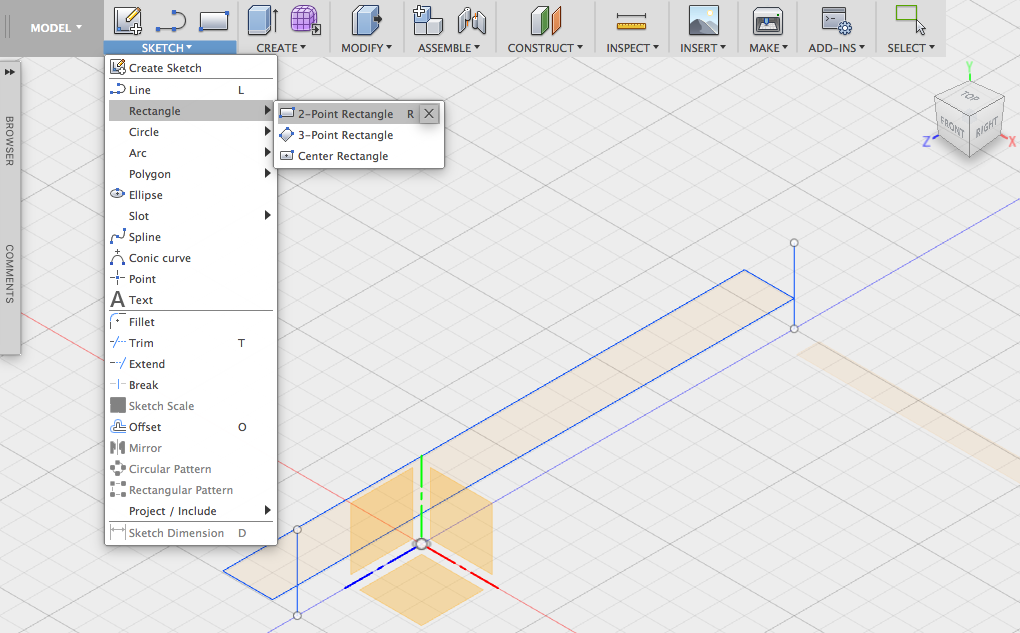The width and height of the screenshot is (1020, 633).
Task: Open the ASSEMBLE dropdown menu
Action: pos(449,47)
